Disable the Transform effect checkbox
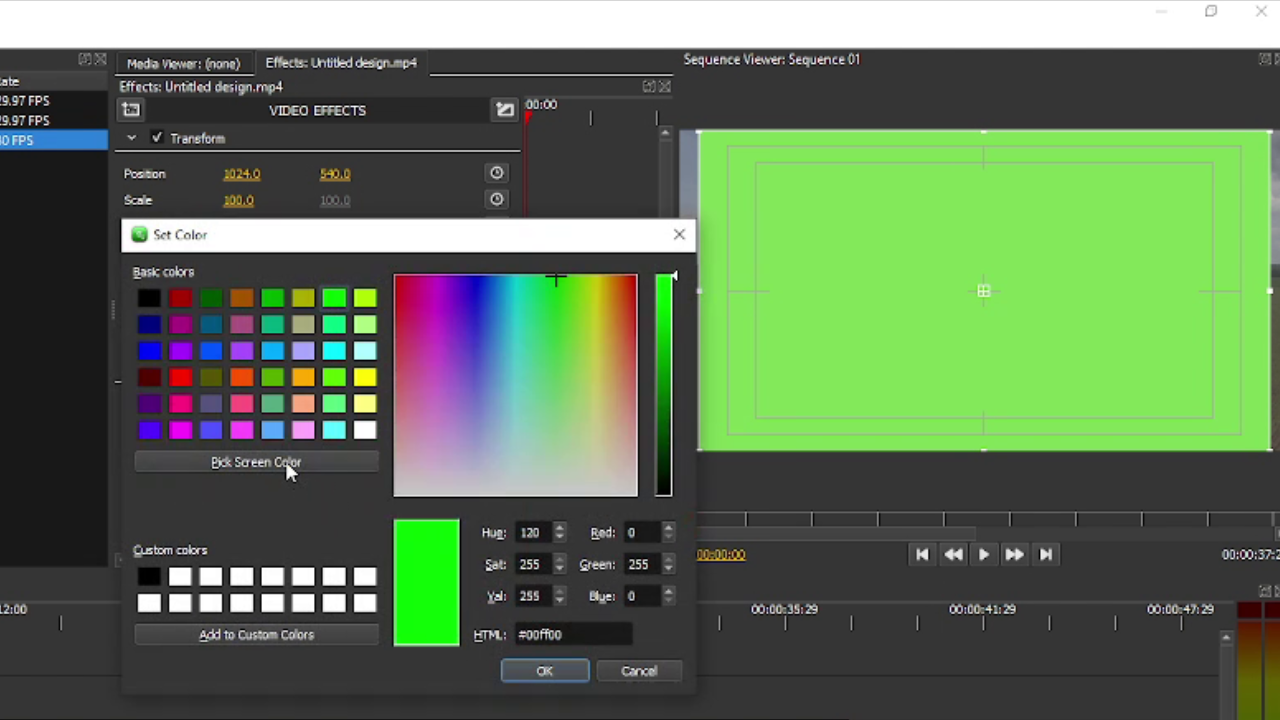 point(157,138)
